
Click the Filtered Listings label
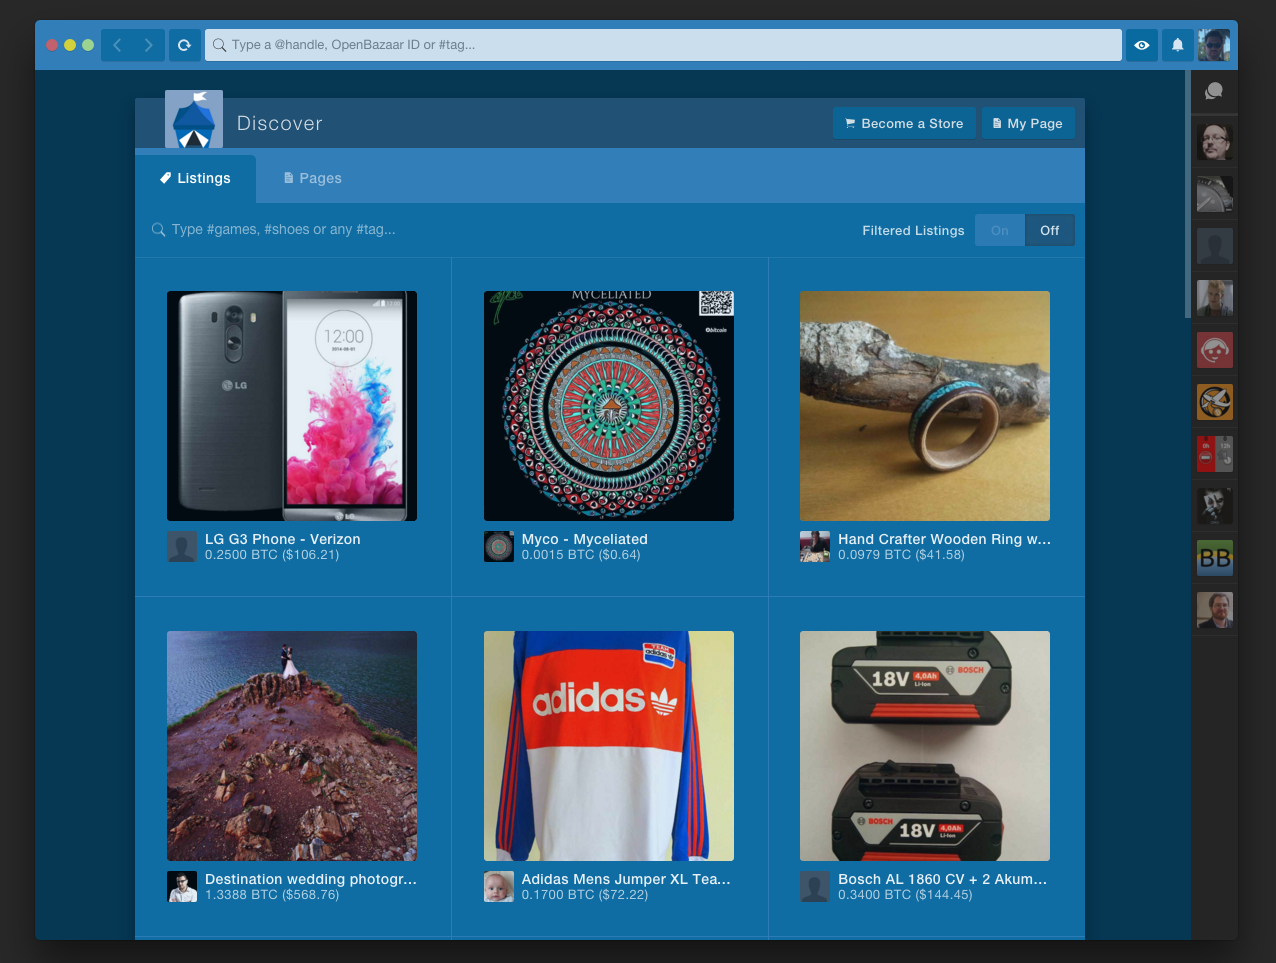[x=914, y=230]
